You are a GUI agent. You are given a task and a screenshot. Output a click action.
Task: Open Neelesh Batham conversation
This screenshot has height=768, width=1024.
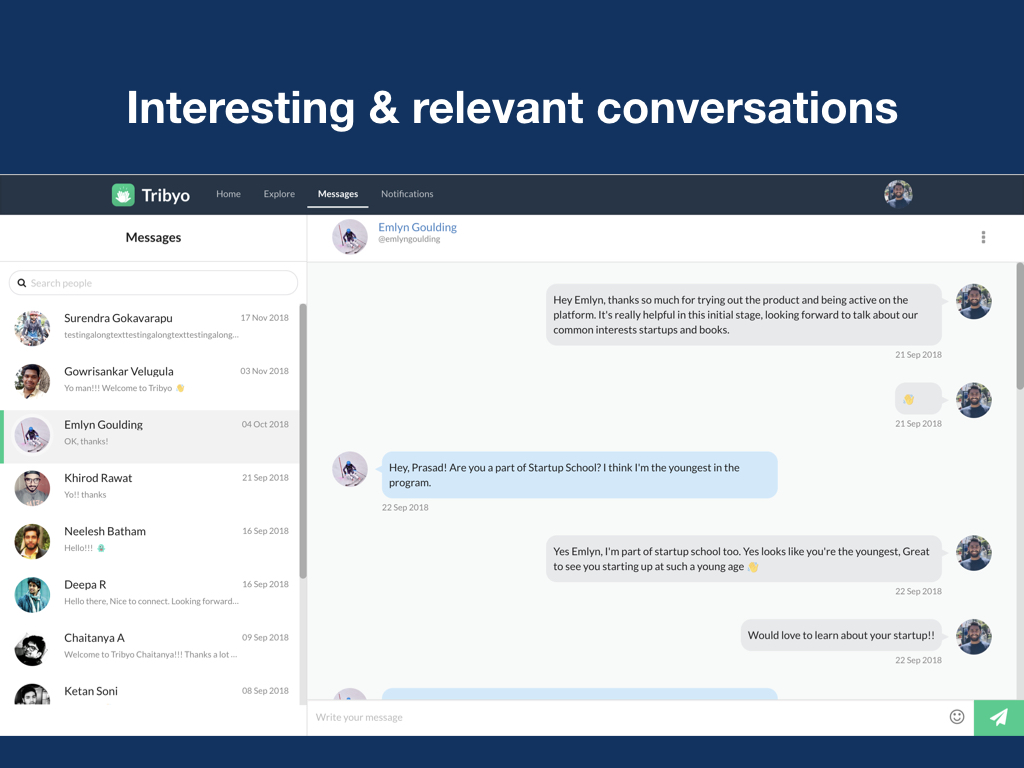pos(150,543)
